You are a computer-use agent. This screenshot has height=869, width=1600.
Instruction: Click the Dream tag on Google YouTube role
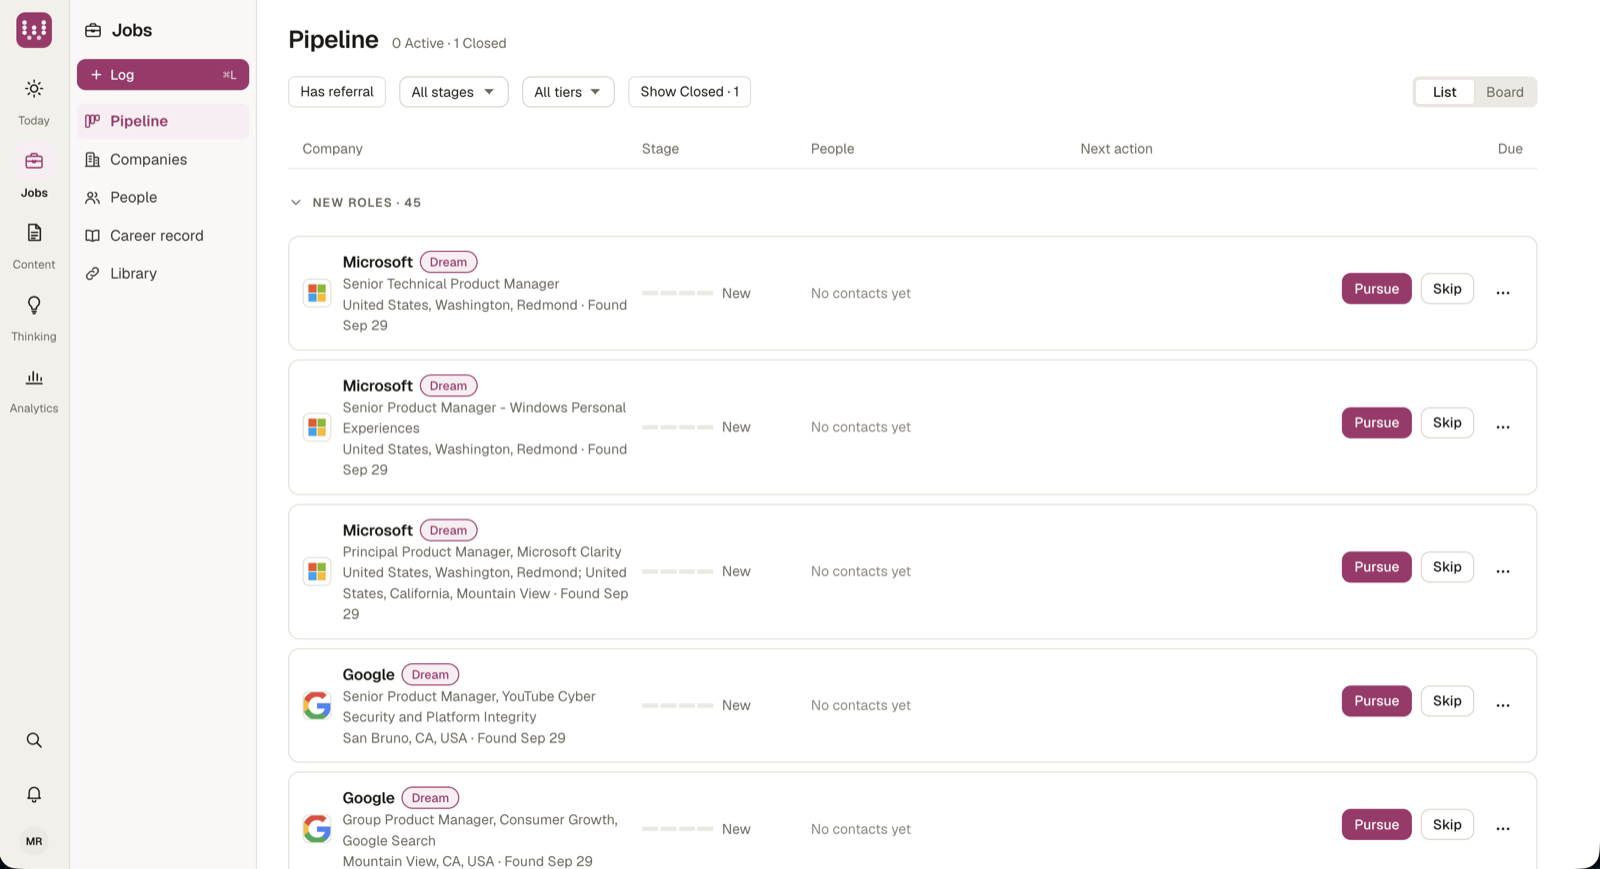[430, 675]
